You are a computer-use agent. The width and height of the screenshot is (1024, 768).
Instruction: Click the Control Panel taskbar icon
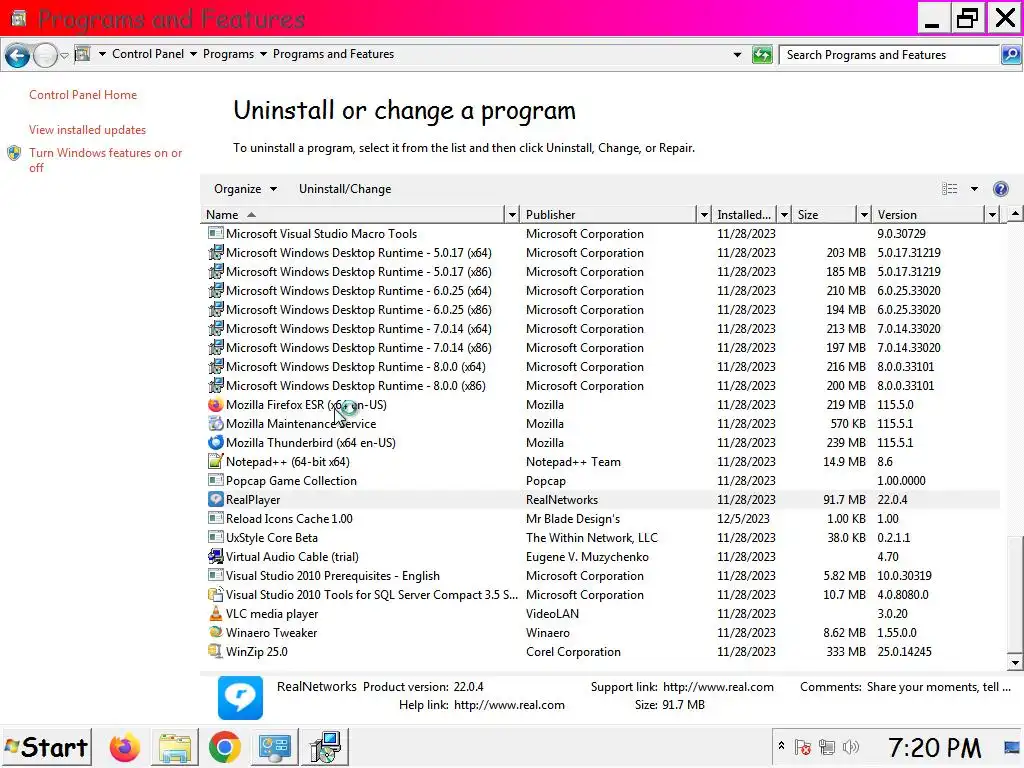[x=274, y=748]
